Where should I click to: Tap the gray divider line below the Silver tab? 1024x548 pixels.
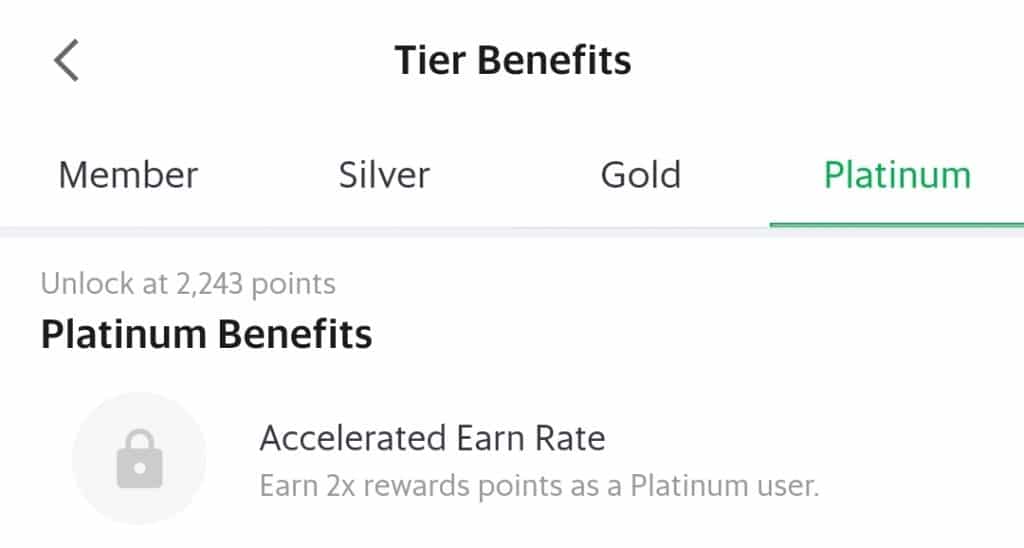(384, 231)
